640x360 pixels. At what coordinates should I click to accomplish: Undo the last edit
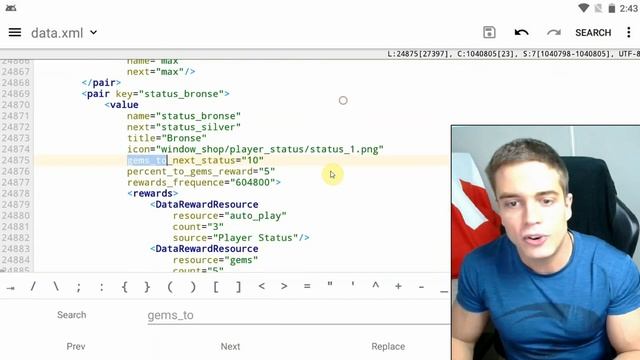pyautogui.click(x=521, y=32)
